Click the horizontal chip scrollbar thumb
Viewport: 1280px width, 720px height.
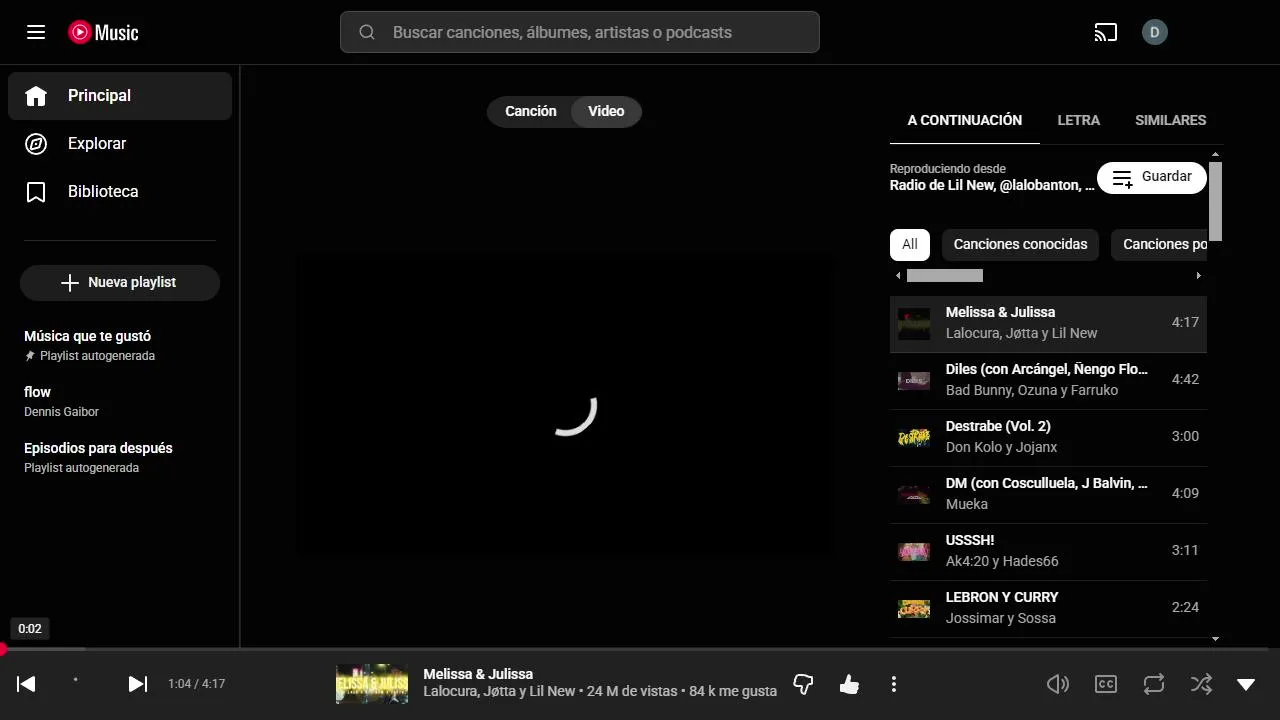pyautogui.click(x=945, y=275)
